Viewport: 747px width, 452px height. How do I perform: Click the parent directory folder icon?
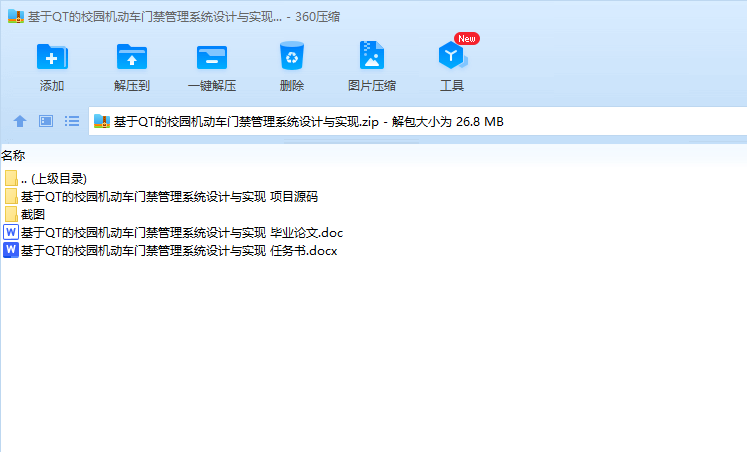[11, 178]
